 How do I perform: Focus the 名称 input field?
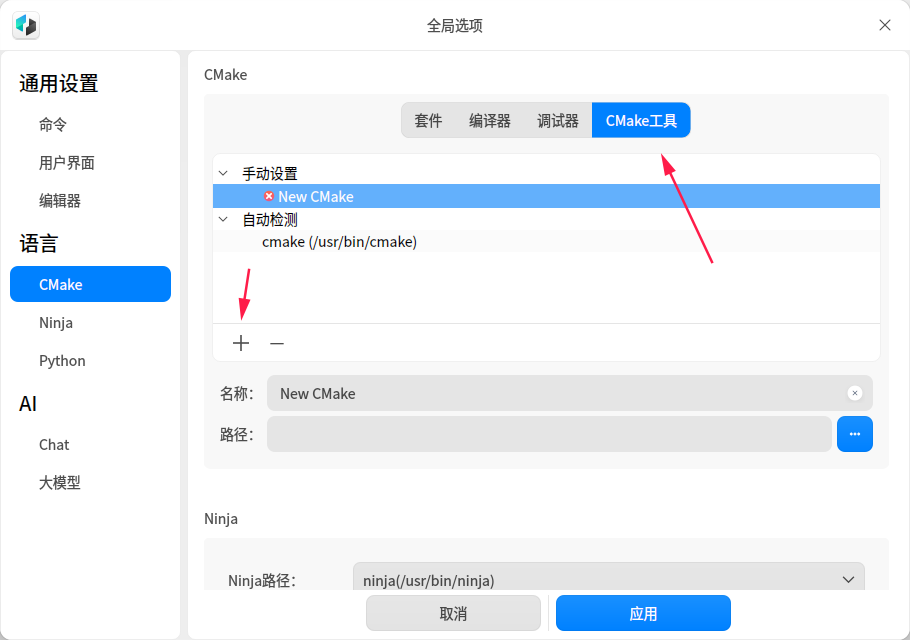tap(569, 393)
